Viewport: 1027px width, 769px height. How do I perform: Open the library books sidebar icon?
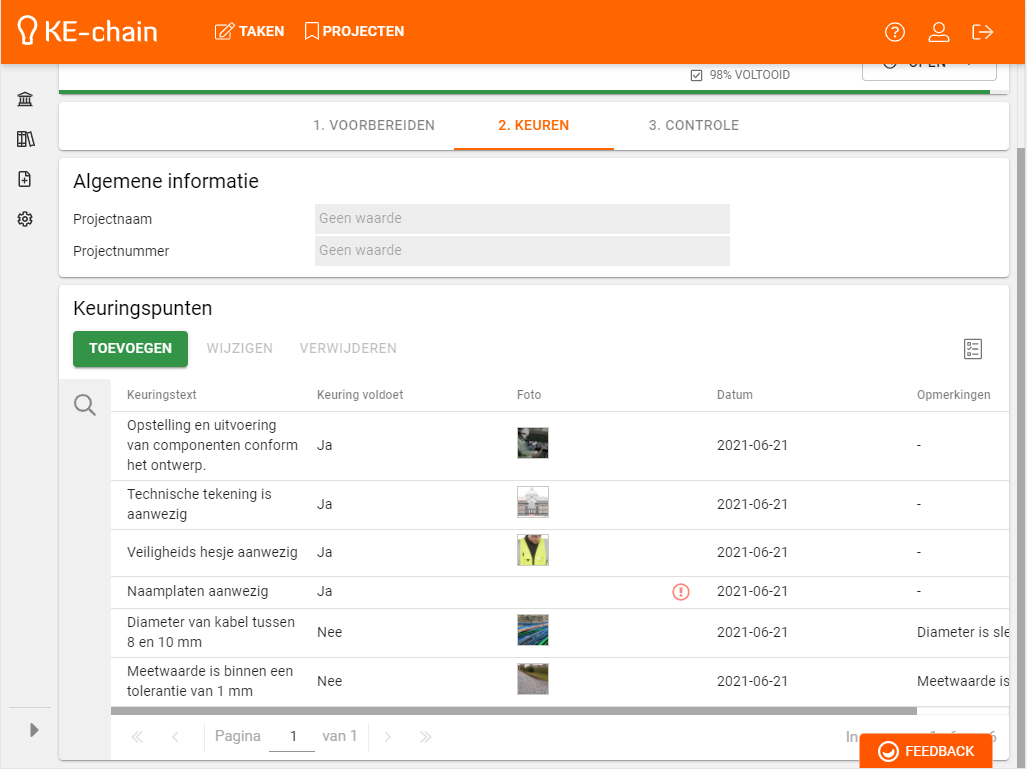(x=25, y=139)
